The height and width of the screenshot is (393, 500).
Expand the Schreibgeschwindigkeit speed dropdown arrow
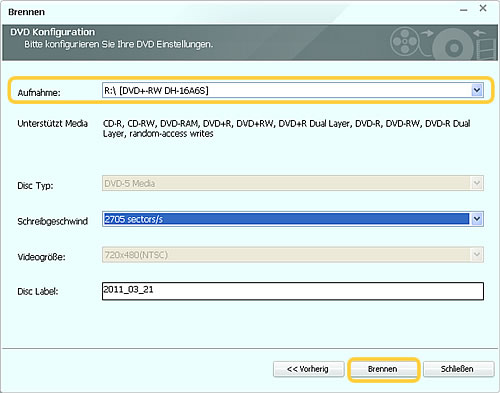477,219
